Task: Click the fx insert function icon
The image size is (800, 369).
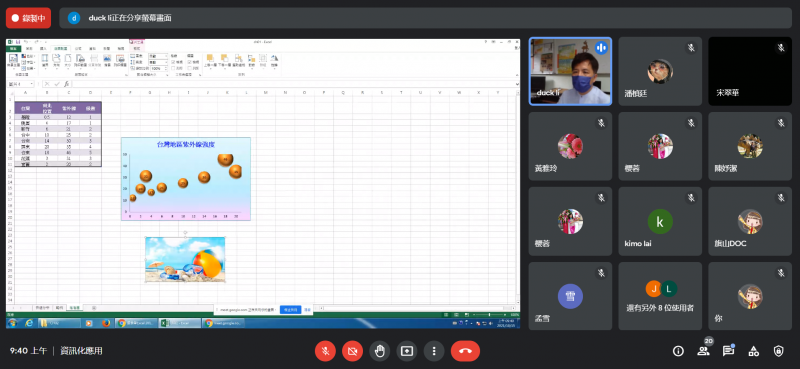Action: pos(66,84)
